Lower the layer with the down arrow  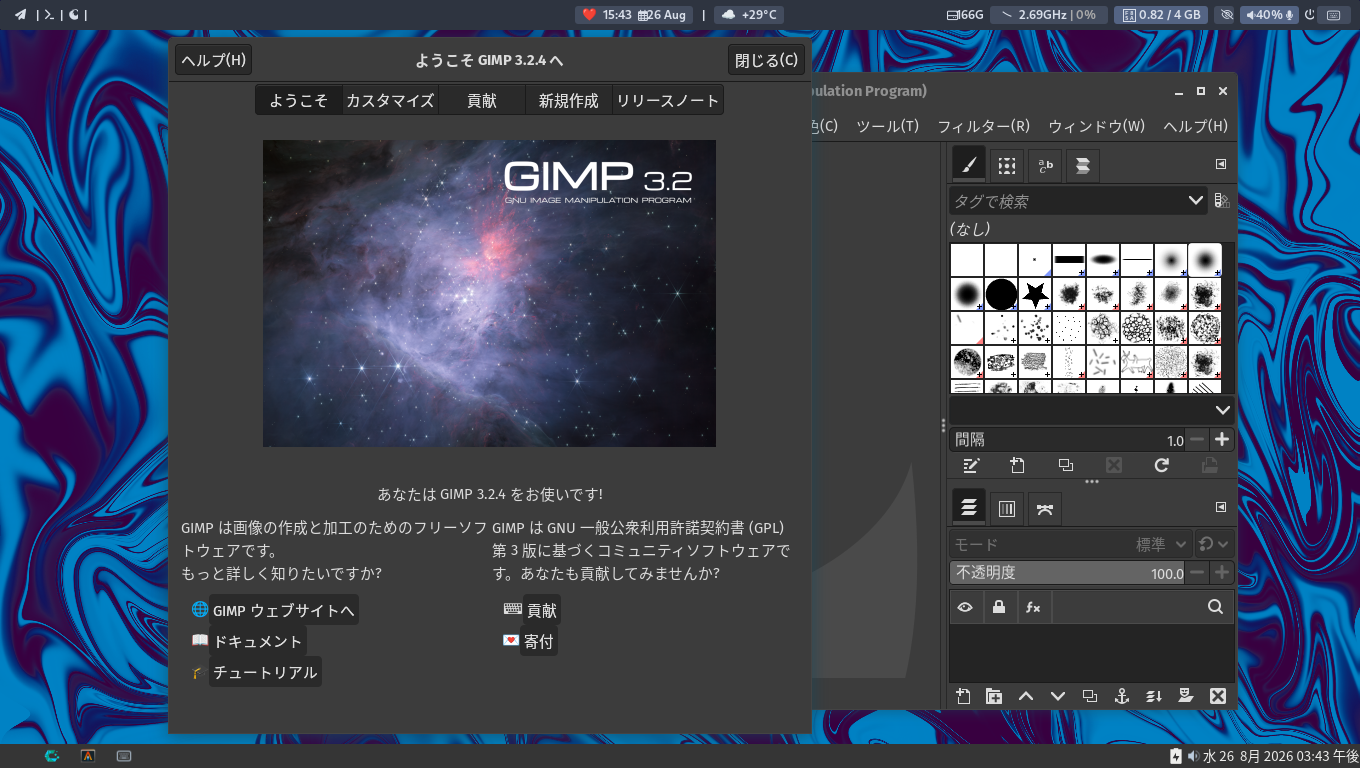(1058, 696)
